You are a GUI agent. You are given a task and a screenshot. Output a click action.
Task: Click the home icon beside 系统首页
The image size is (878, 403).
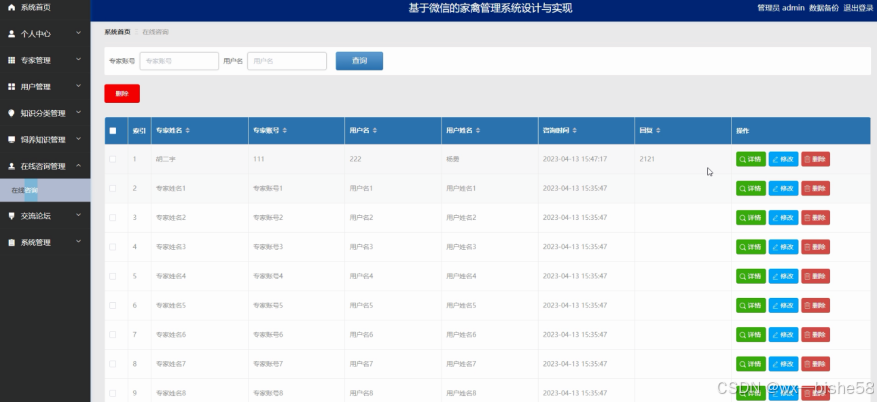[x=11, y=7]
